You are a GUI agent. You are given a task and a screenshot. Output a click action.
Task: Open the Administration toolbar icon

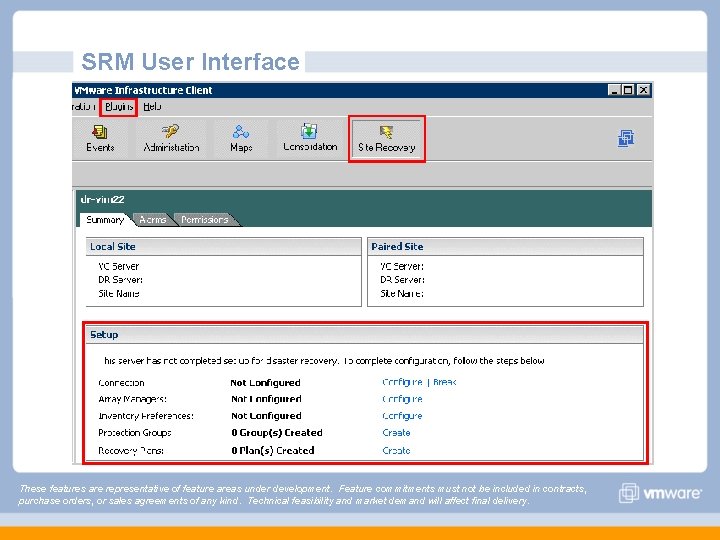(171, 138)
